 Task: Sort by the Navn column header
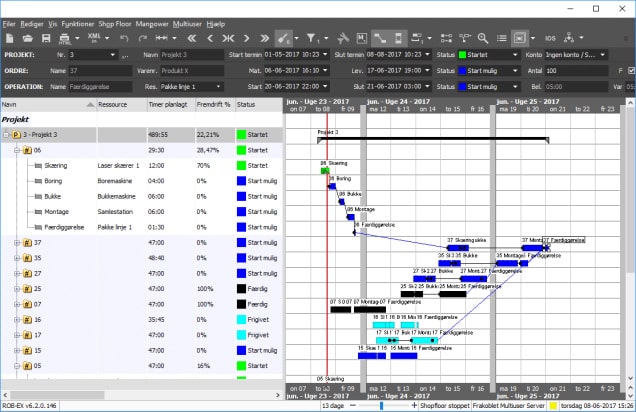pyautogui.click(x=48, y=105)
